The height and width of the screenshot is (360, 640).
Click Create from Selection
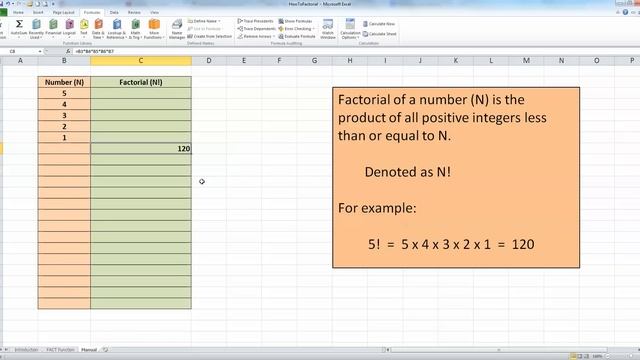pyautogui.click(x=209, y=36)
